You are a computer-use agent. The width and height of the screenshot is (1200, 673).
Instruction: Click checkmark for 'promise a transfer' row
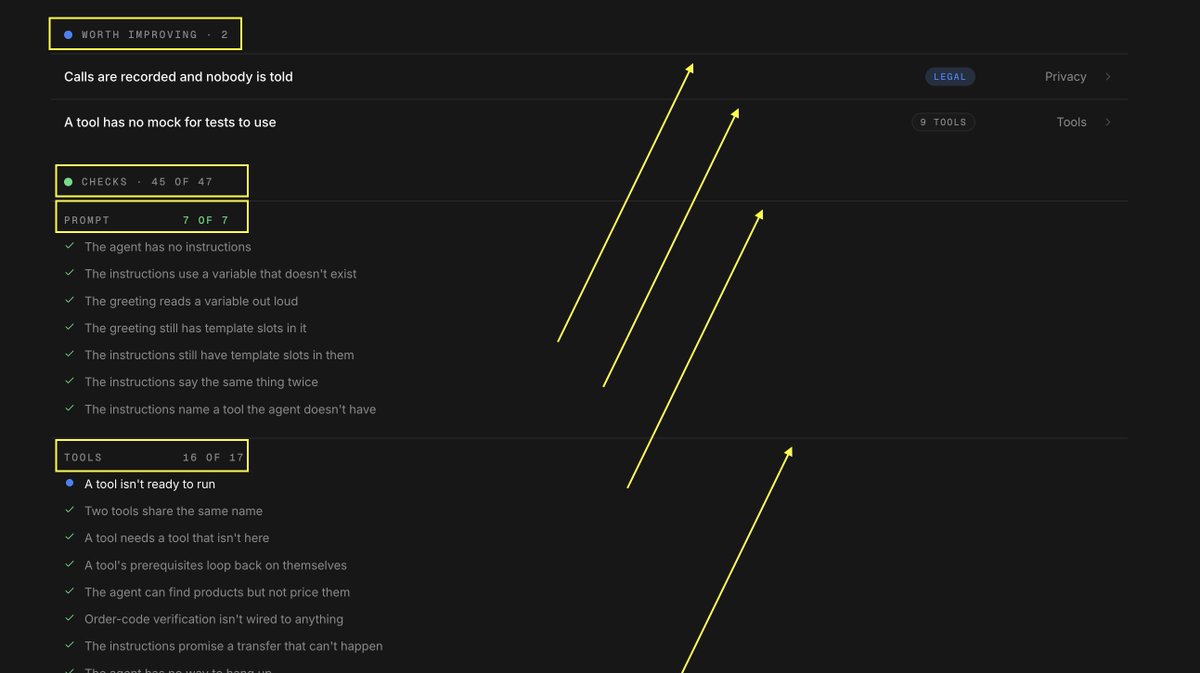pos(69,645)
